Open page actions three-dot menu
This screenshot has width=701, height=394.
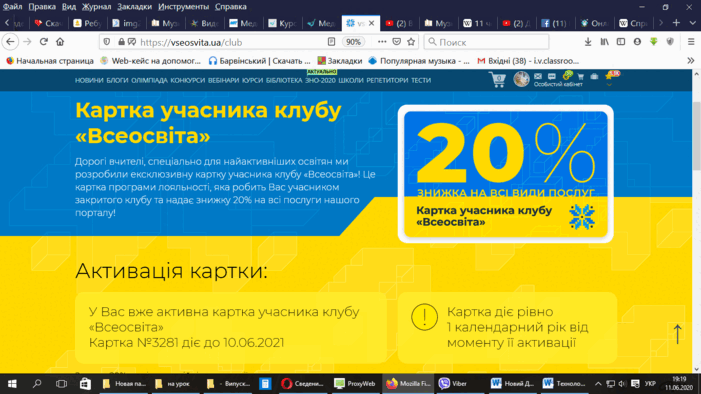pos(382,42)
